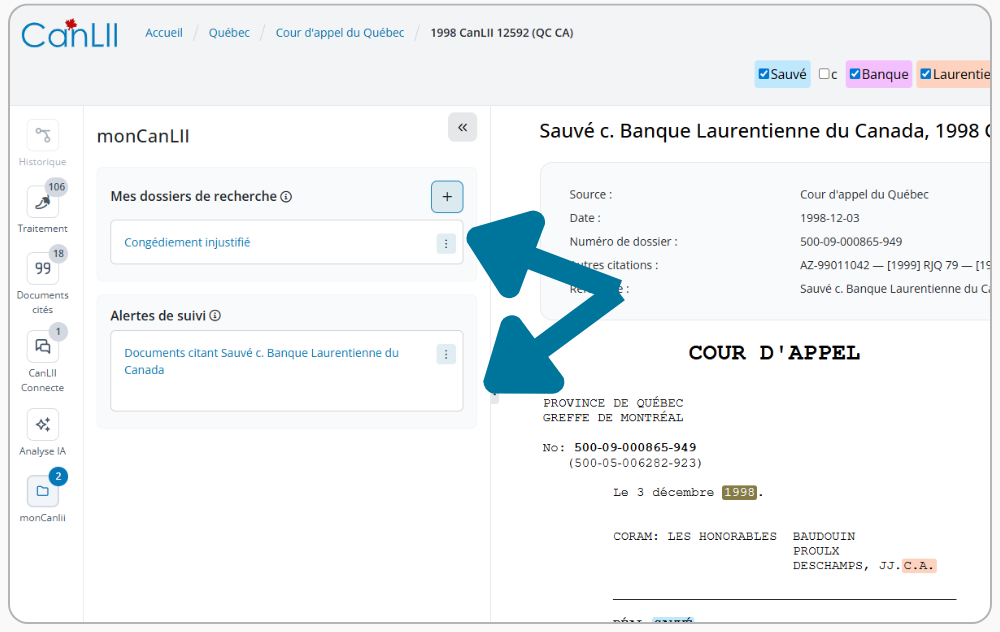Open options menu for the Sauvé alert
The height and width of the screenshot is (632, 1000).
click(x=446, y=354)
